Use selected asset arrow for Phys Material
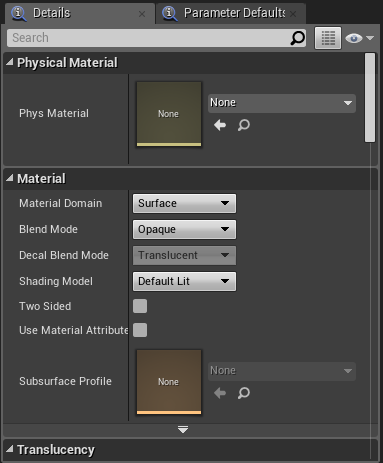Viewport: 383px width, 463px height. pos(220,125)
